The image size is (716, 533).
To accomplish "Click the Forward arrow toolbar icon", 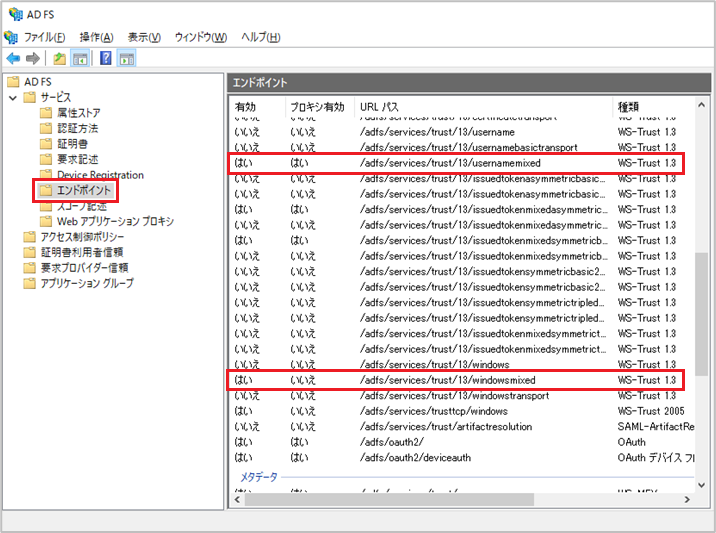I will tap(33, 58).
